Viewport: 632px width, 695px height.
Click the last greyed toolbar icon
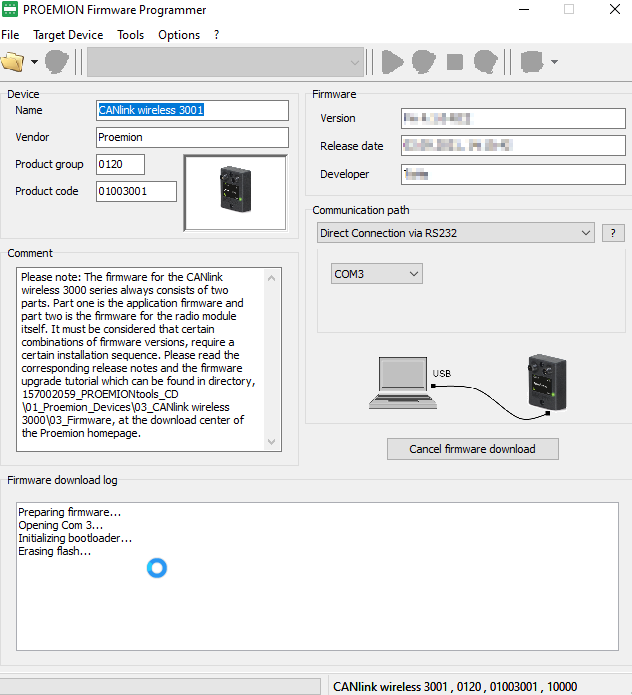pos(533,62)
